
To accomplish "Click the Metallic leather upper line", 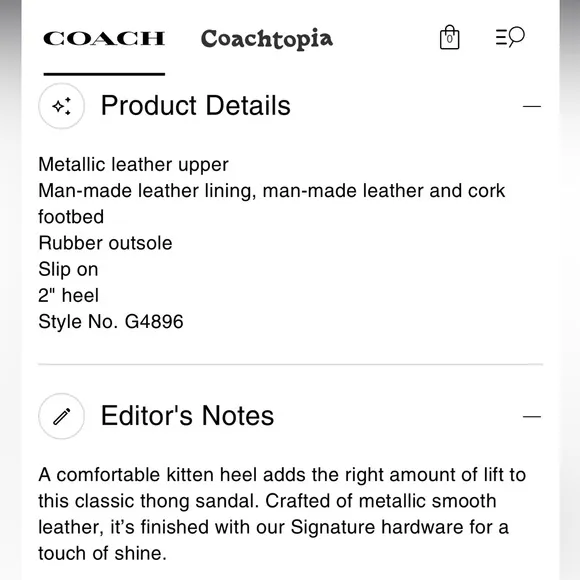I will pos(134,165).
